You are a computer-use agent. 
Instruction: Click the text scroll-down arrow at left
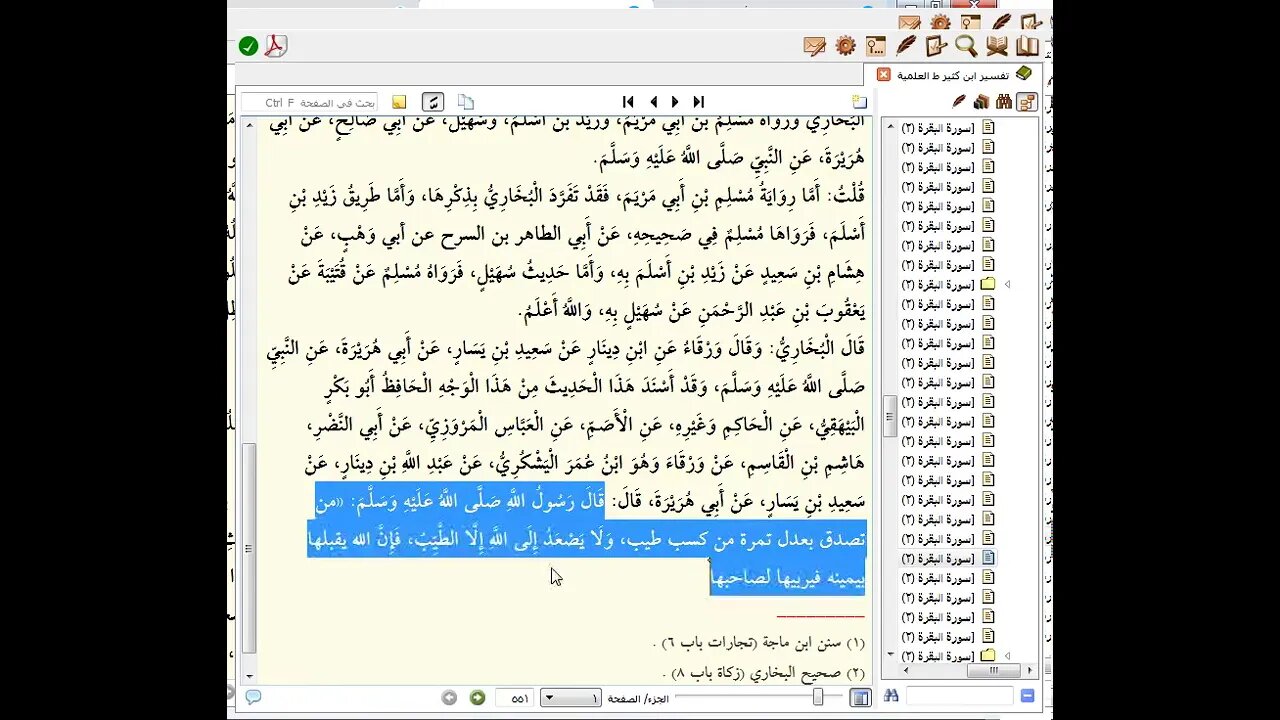tap(249, 676)
